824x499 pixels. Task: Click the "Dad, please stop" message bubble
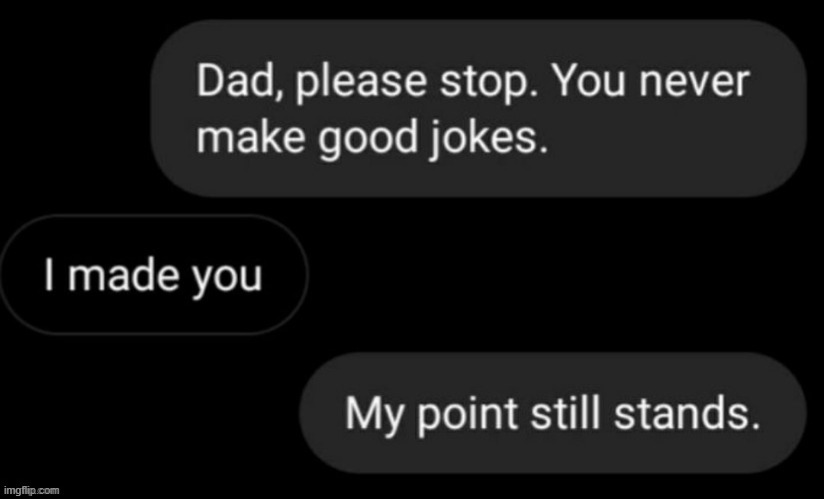[x=478, y=108]
